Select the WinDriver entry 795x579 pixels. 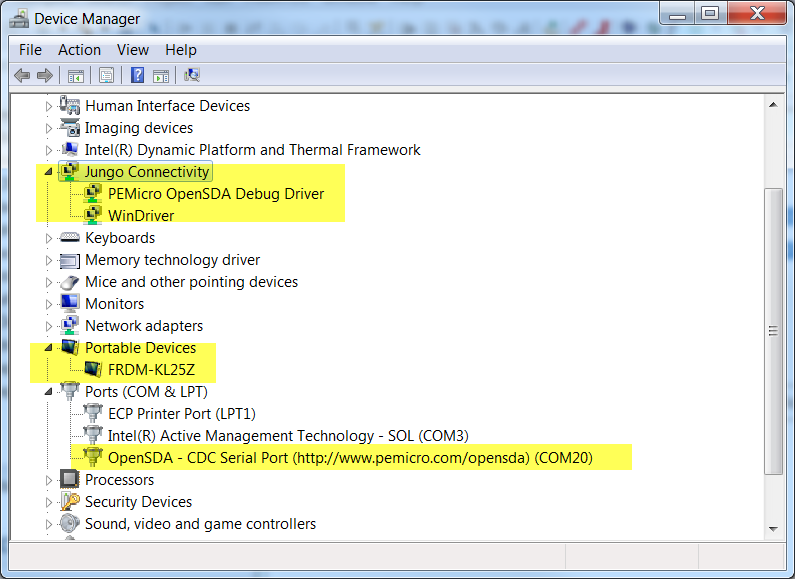pos(141,215)
